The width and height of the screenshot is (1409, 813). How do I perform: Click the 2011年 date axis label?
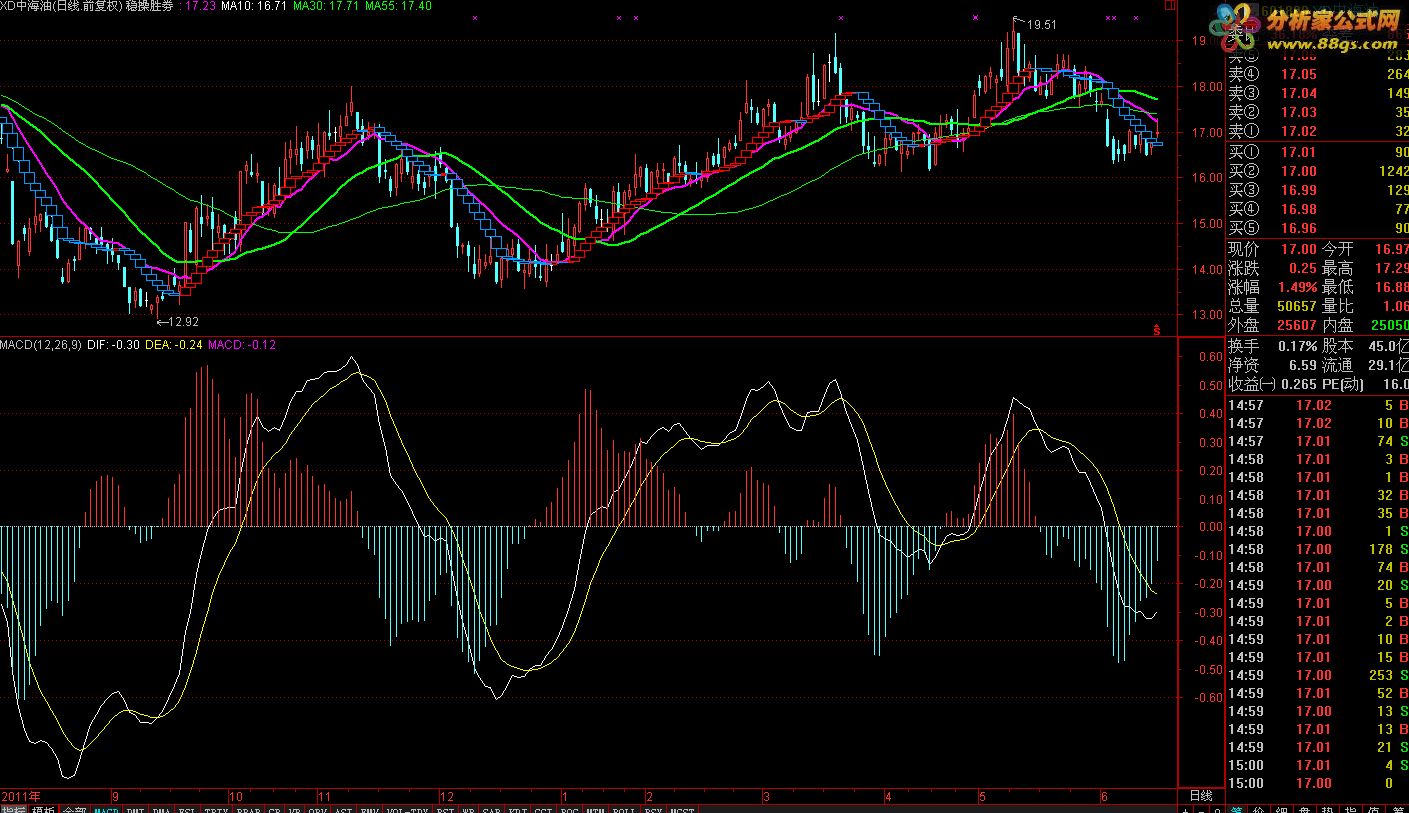click(x=20, y=796)
